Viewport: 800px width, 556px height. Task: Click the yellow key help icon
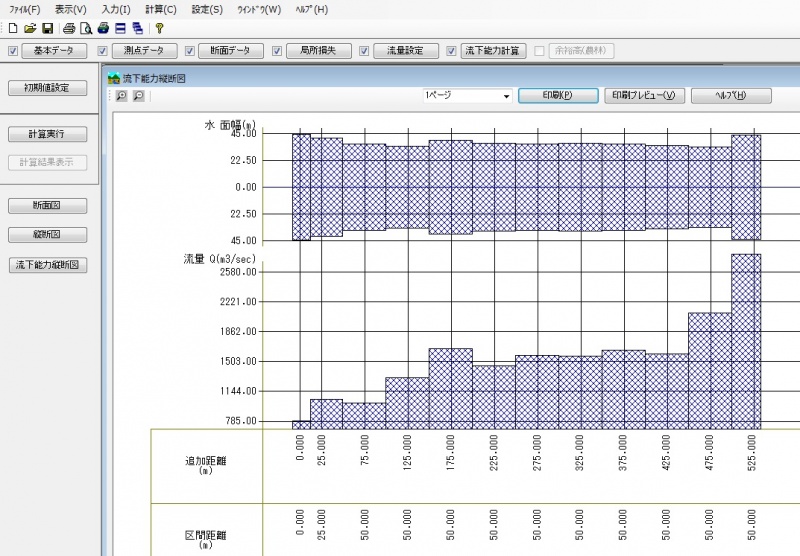159,29
